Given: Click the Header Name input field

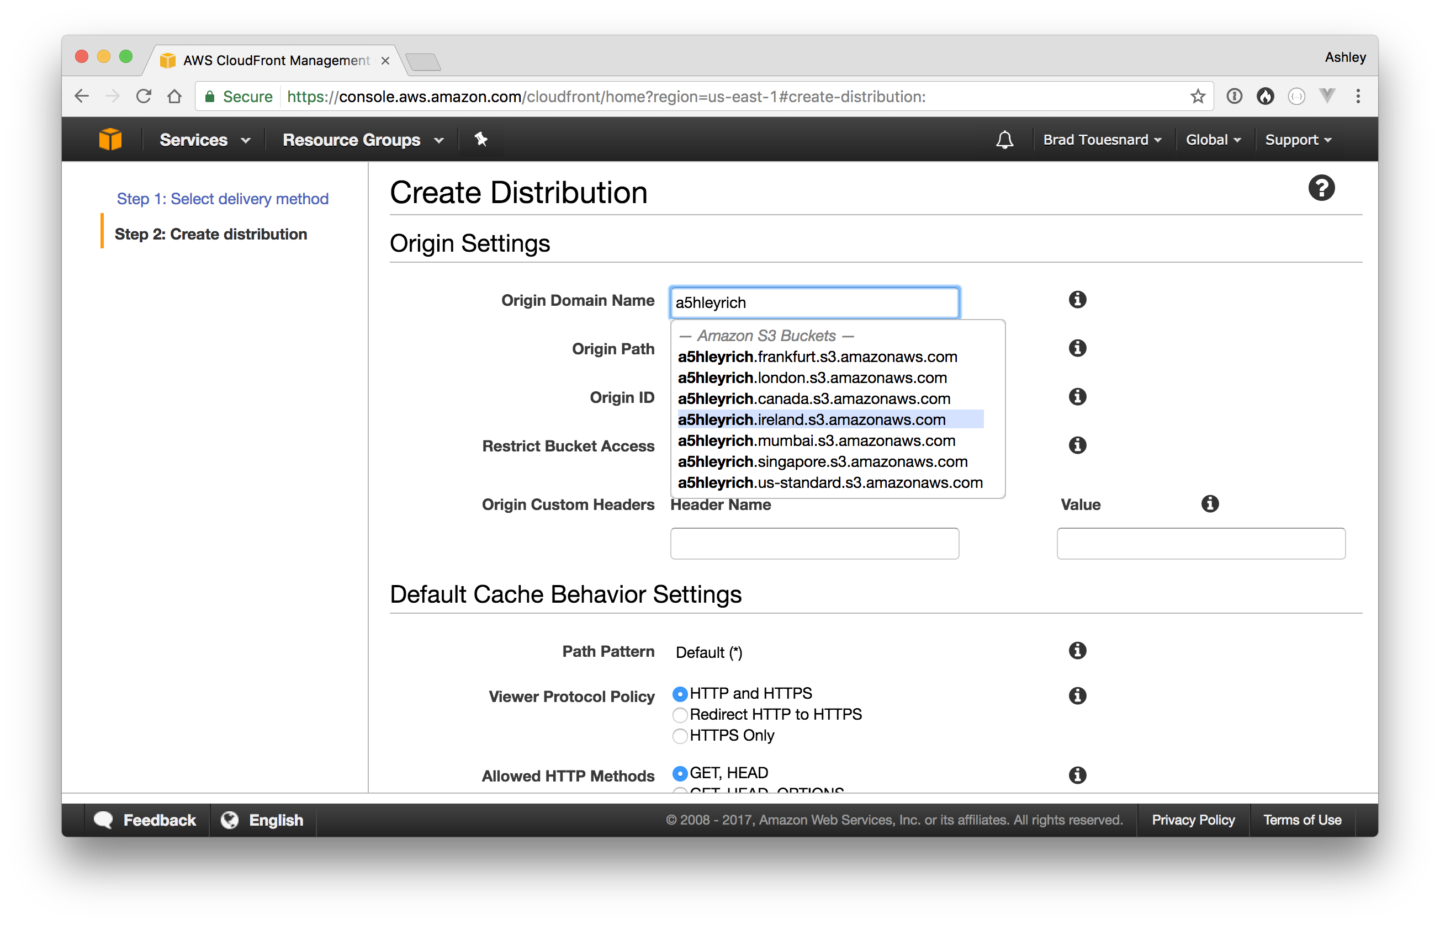Looking at the screenshot, I should (814, 544).
